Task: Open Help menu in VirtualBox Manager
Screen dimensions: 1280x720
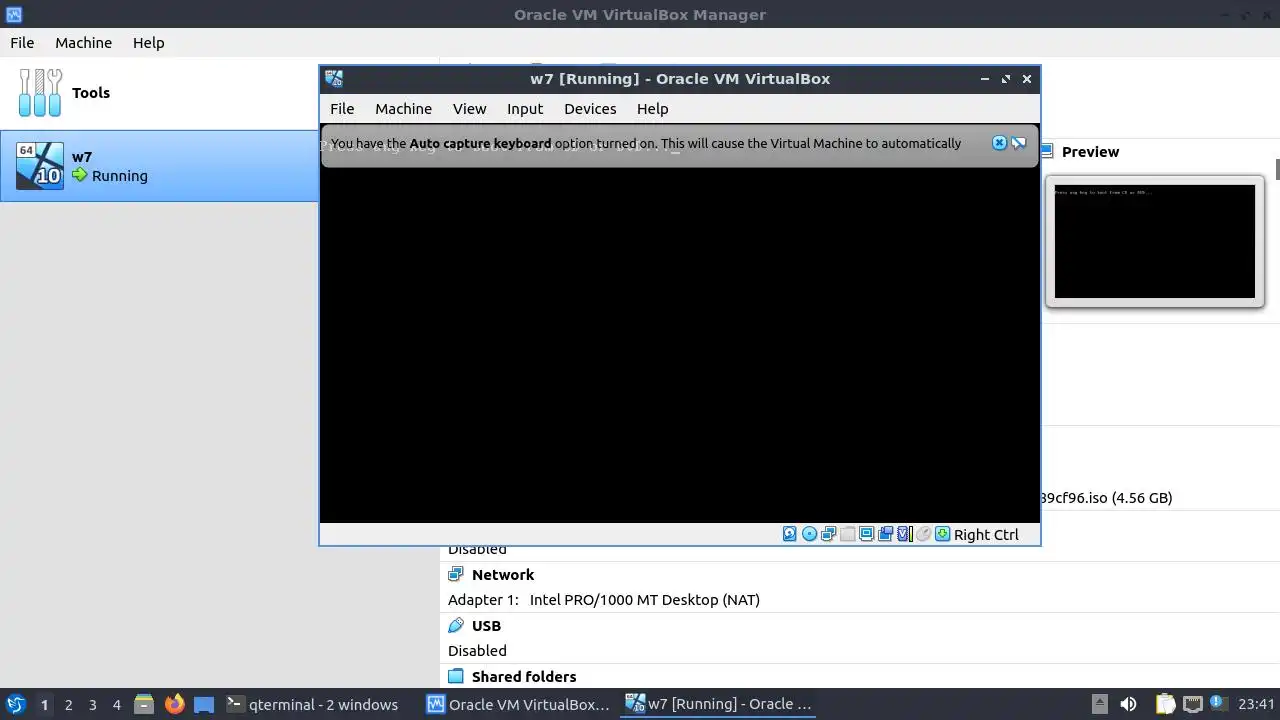Action: point(148,43)
